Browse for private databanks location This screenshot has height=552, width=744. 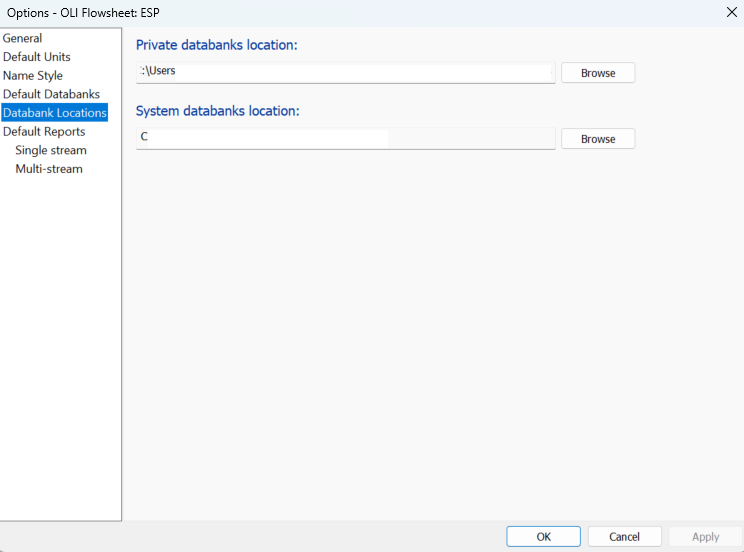click(x=598, y=73)
